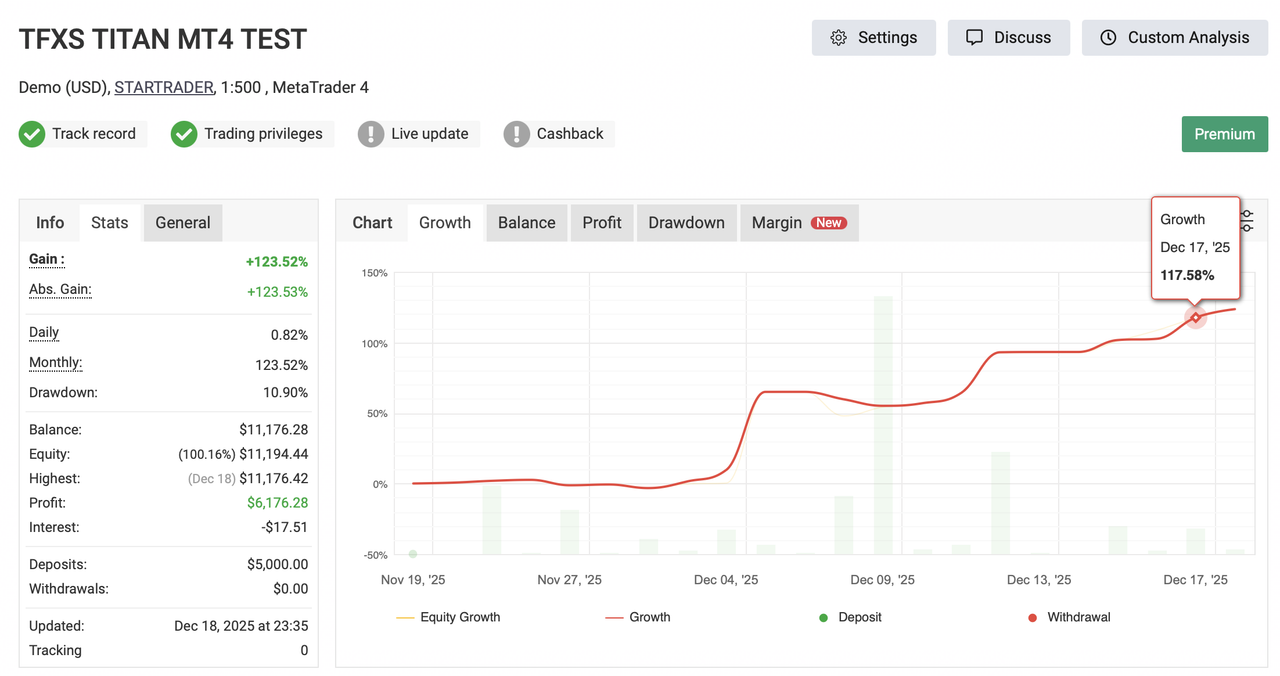
Task: Switch to the Margin chart tab
Action: click(x=799, y=223)
